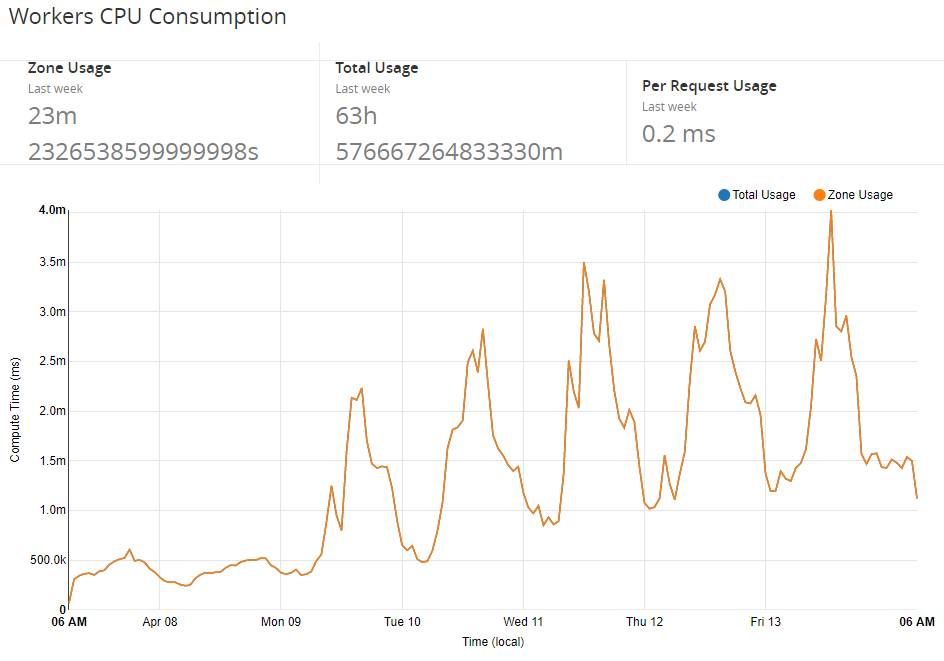The height and width of the screenshot is (661, 944).
Task: Click the Time (local) axis title
Action: click(492, 642)
